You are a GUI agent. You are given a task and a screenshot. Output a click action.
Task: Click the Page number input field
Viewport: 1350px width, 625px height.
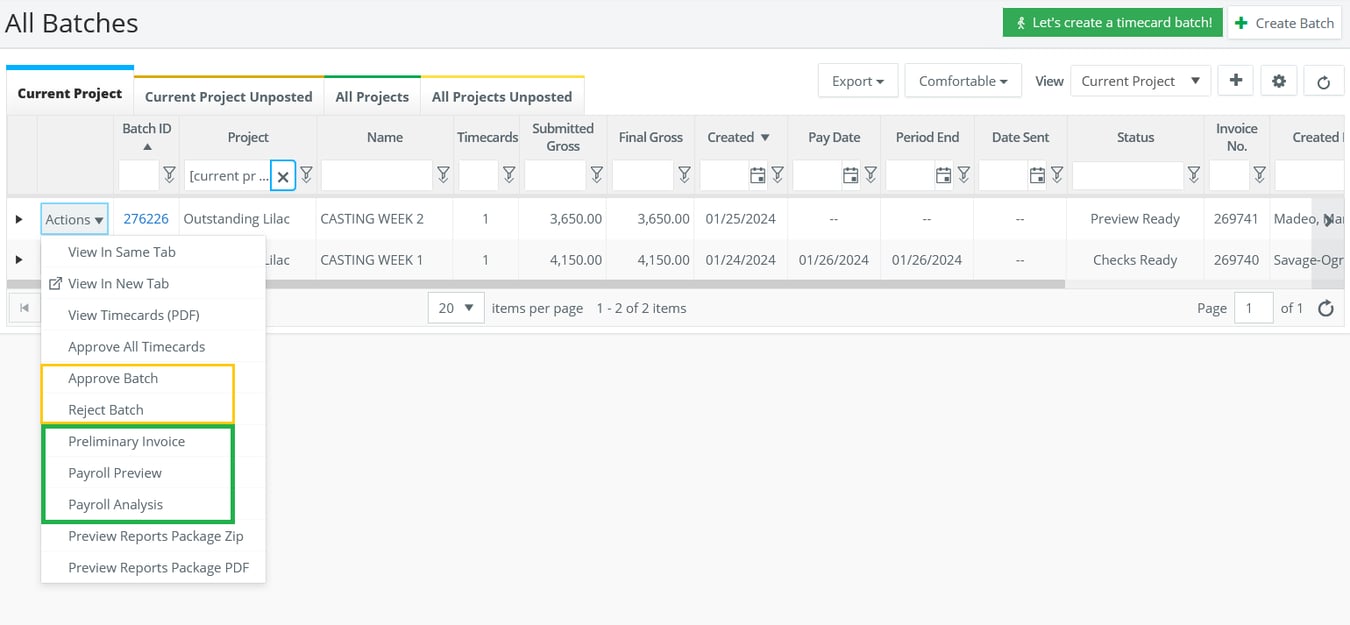[x=1253, y=308]
